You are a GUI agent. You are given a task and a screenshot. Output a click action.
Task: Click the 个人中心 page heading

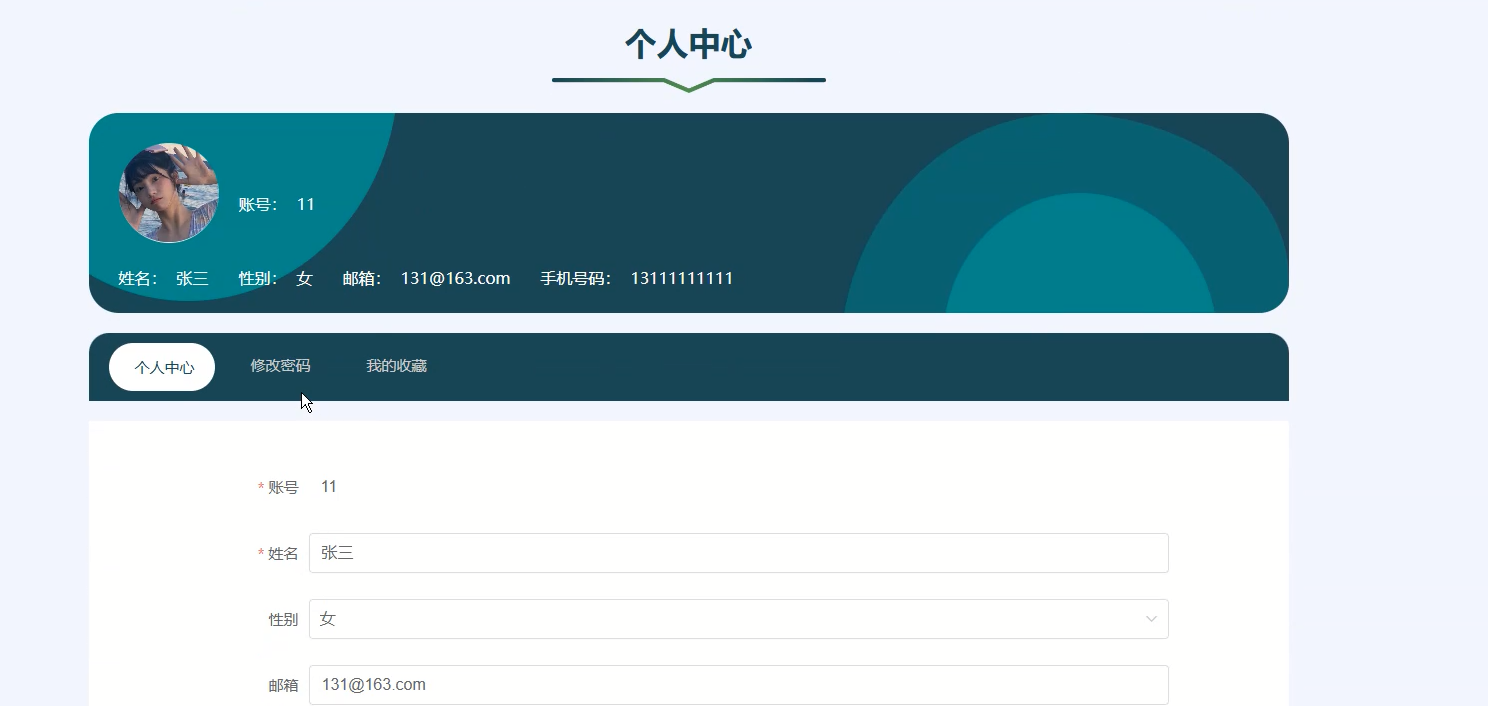688,44
